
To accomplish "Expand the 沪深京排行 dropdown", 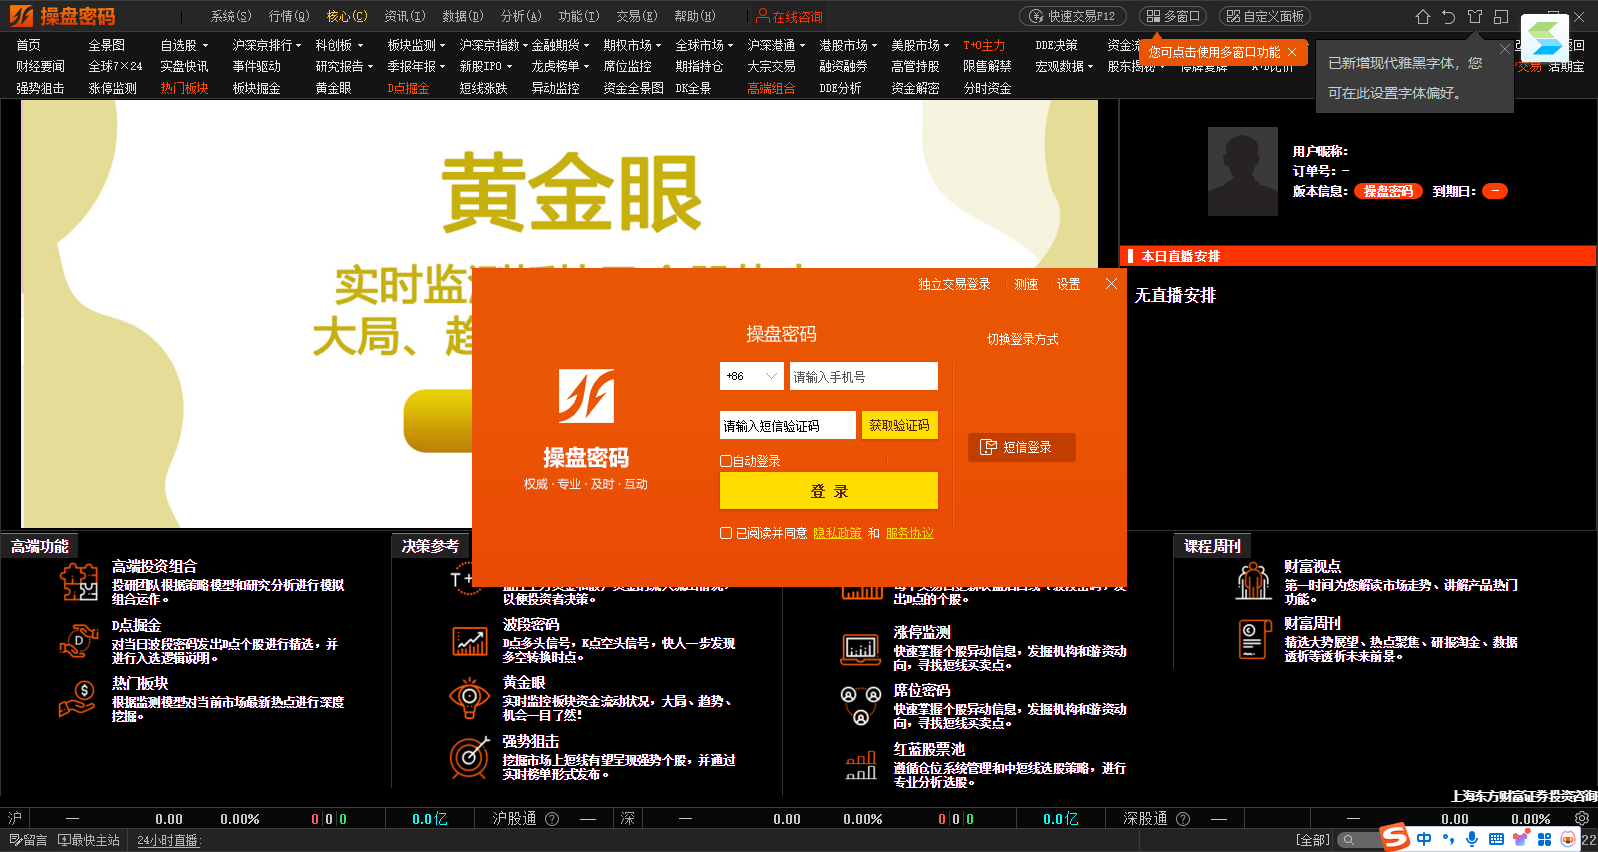I will tap(267, 45).
